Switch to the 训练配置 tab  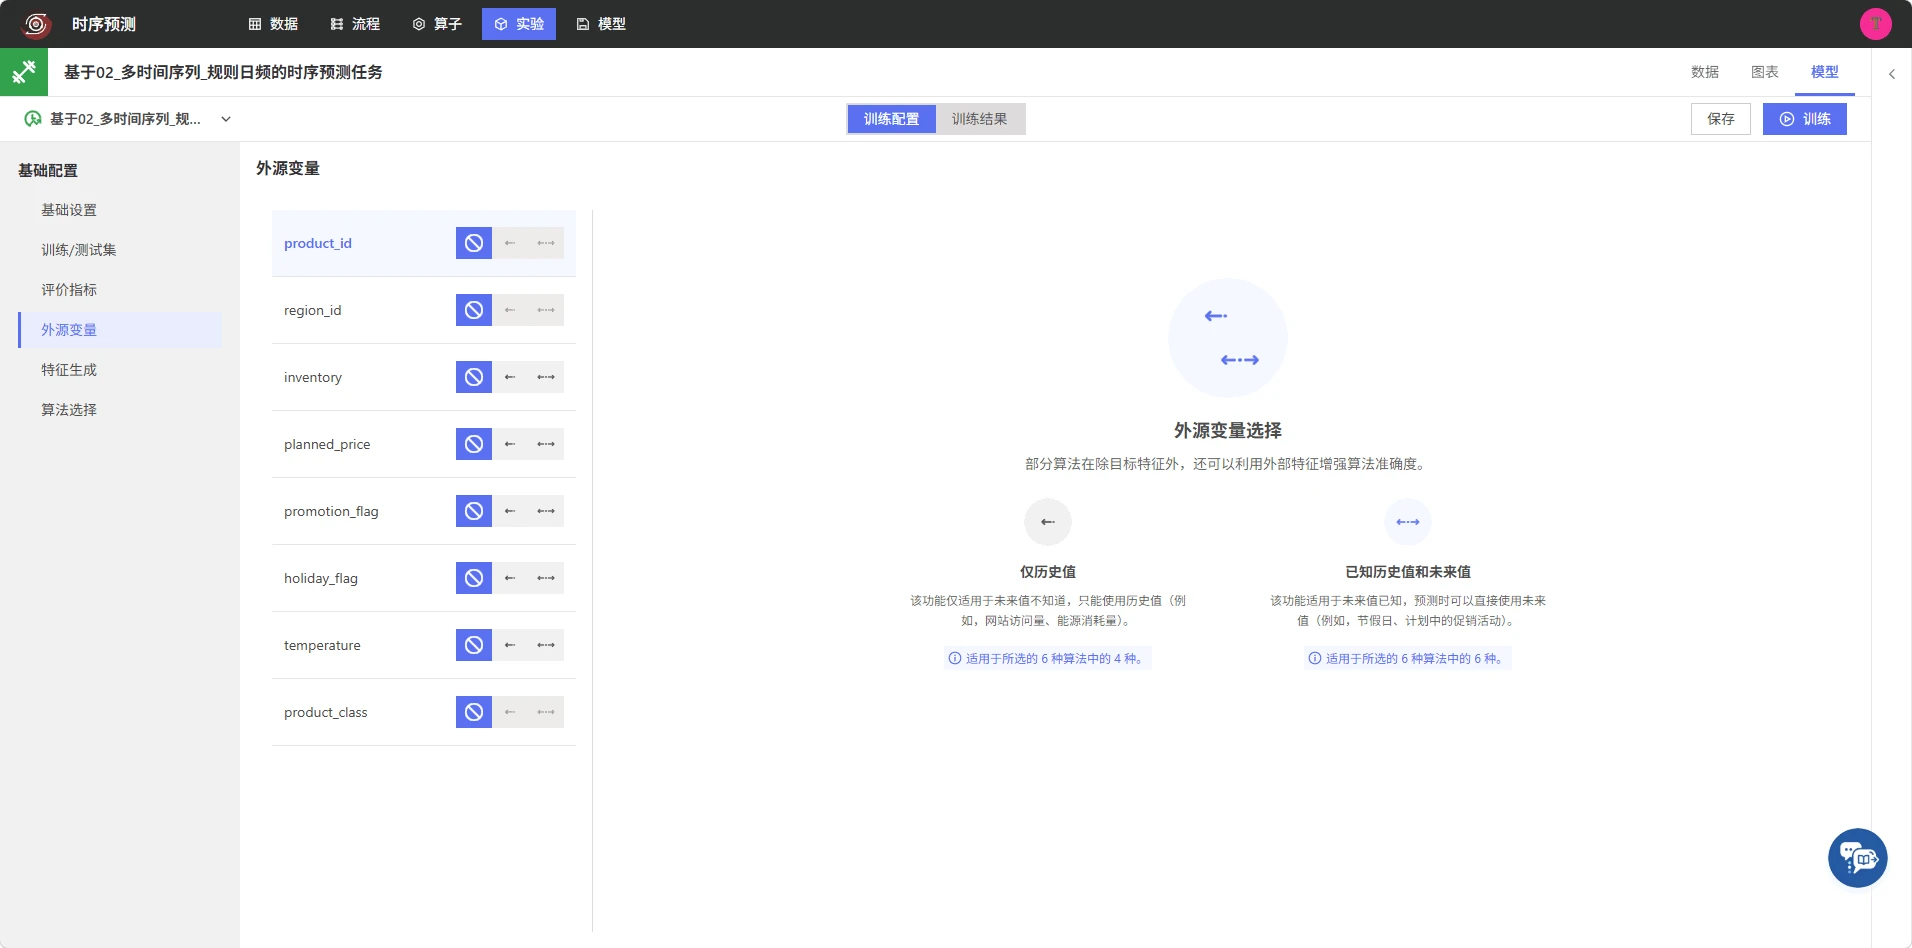891,119
